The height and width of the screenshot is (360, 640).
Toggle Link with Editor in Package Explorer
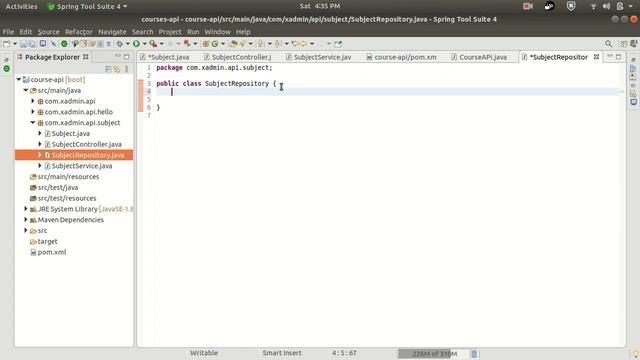(117, 69)
